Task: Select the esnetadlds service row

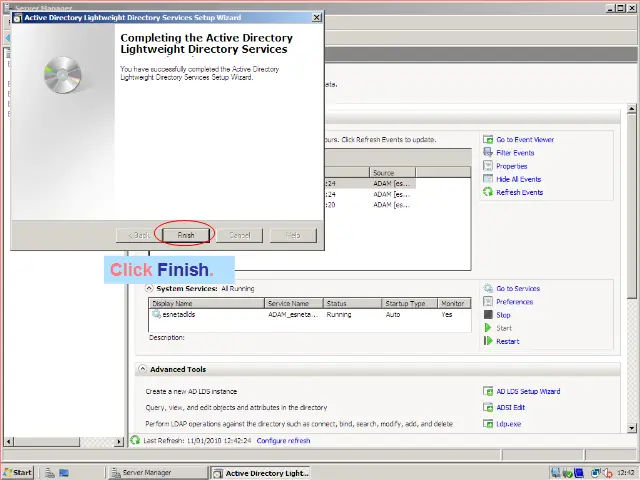Action: pos(181,315)
